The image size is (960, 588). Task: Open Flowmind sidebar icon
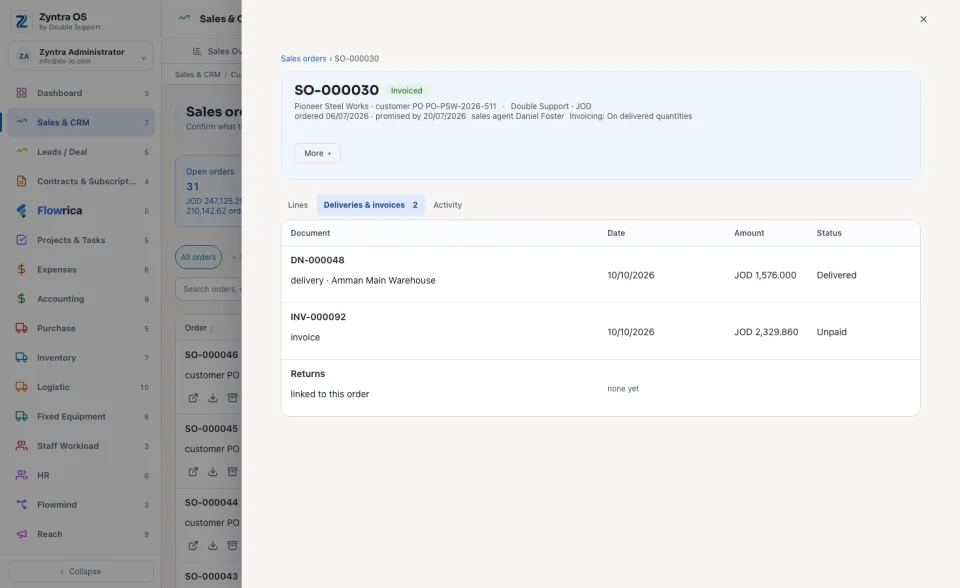coord(21,504)
